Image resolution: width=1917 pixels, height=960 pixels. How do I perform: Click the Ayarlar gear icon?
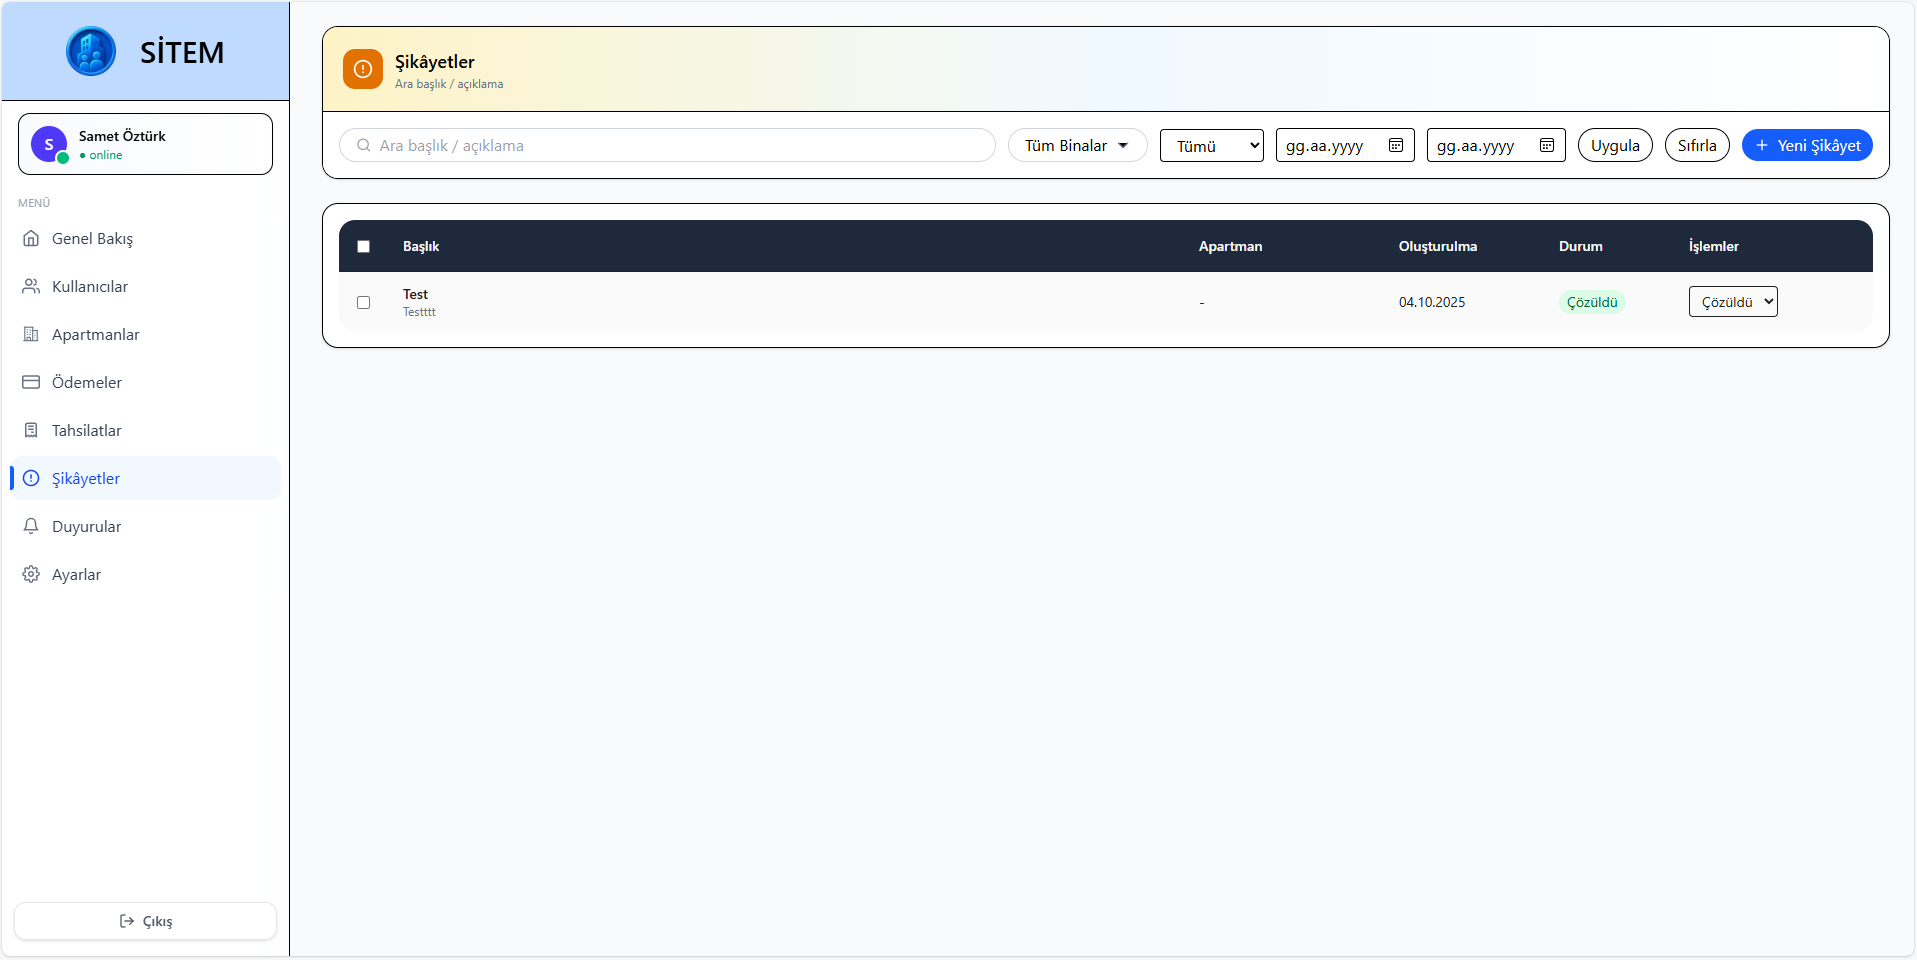(31, 574)
